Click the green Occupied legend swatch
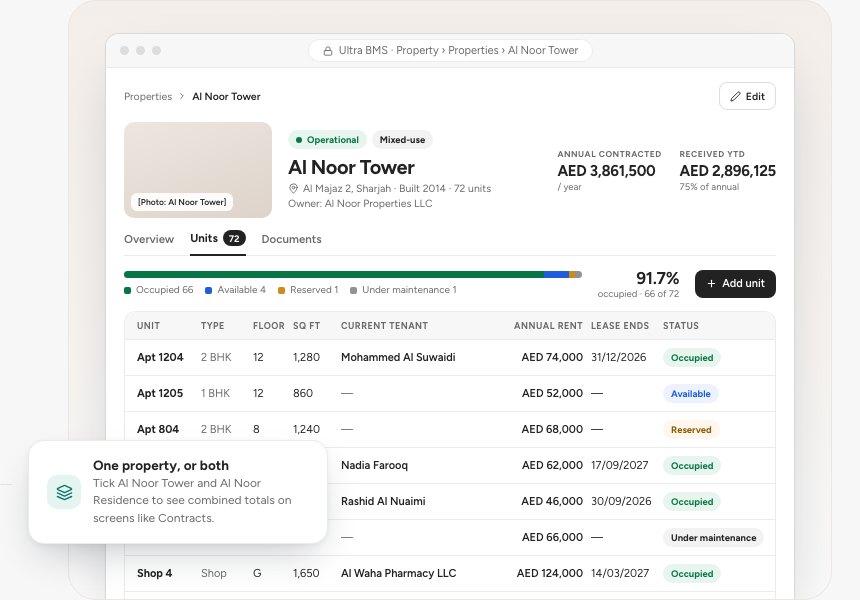The image size is (860, 600). pyautogui.click(x=128, y=290)
